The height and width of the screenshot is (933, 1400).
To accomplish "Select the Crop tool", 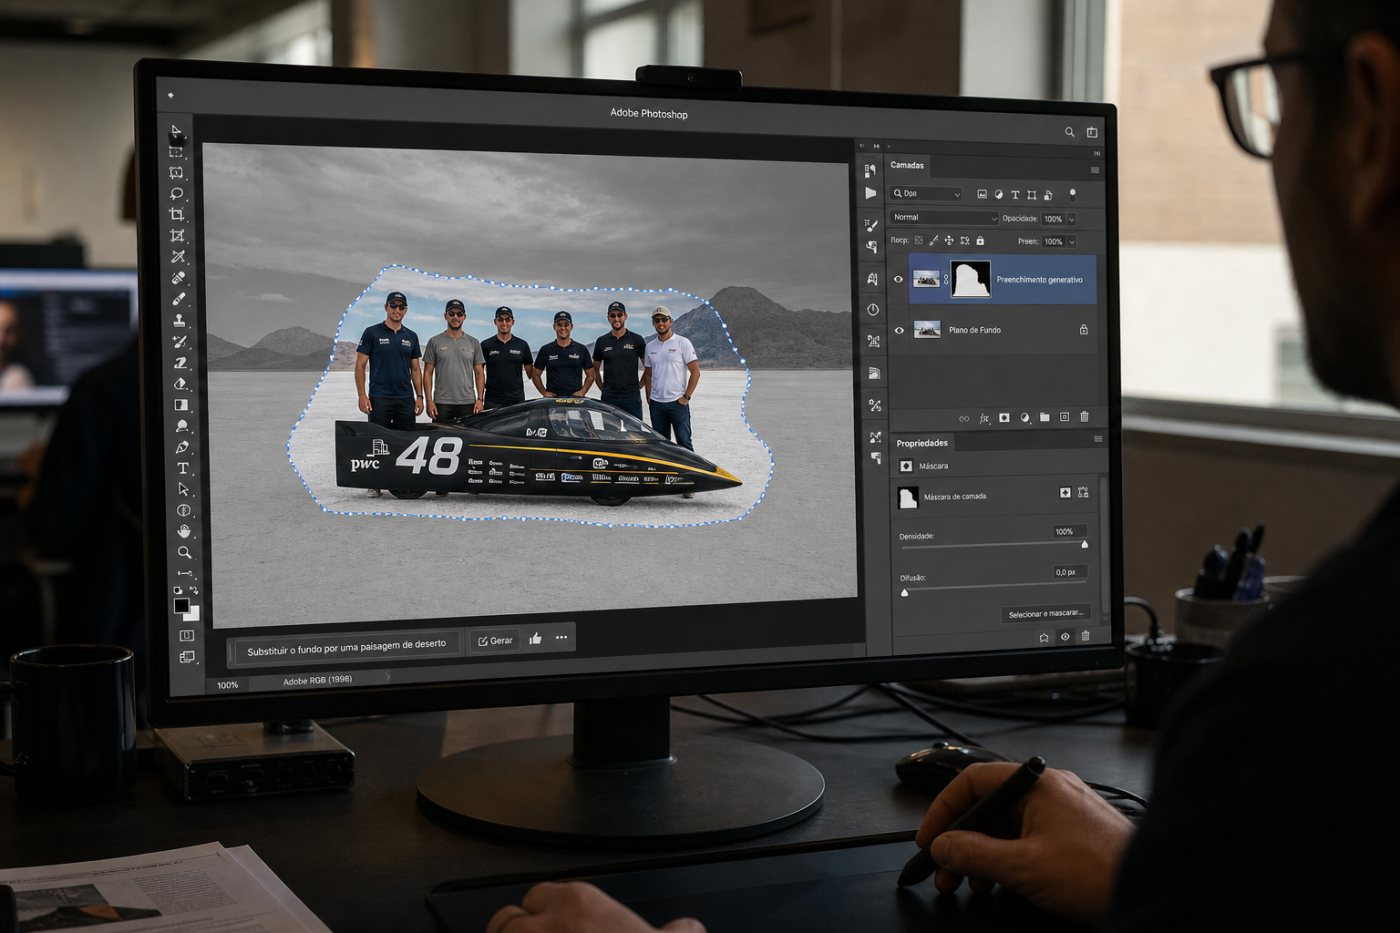I will pos(177,215).
